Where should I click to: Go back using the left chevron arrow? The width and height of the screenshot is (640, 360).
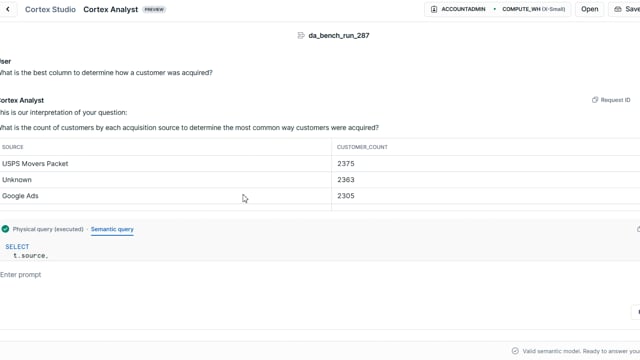[x=8, y=9]
